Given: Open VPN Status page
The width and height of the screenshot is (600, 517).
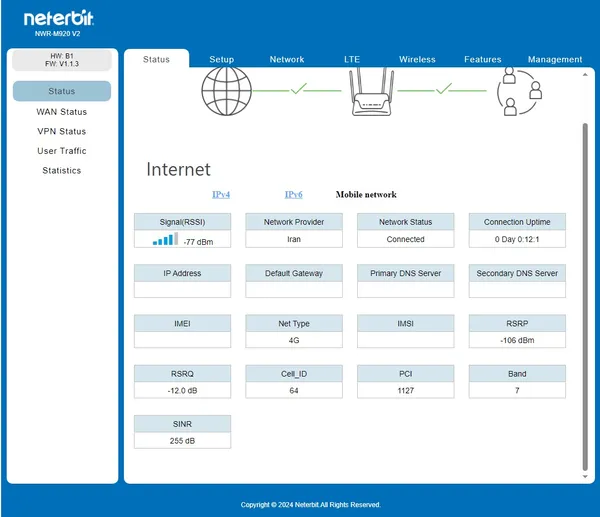Looking at the screenshot, I should pos(62,131).
